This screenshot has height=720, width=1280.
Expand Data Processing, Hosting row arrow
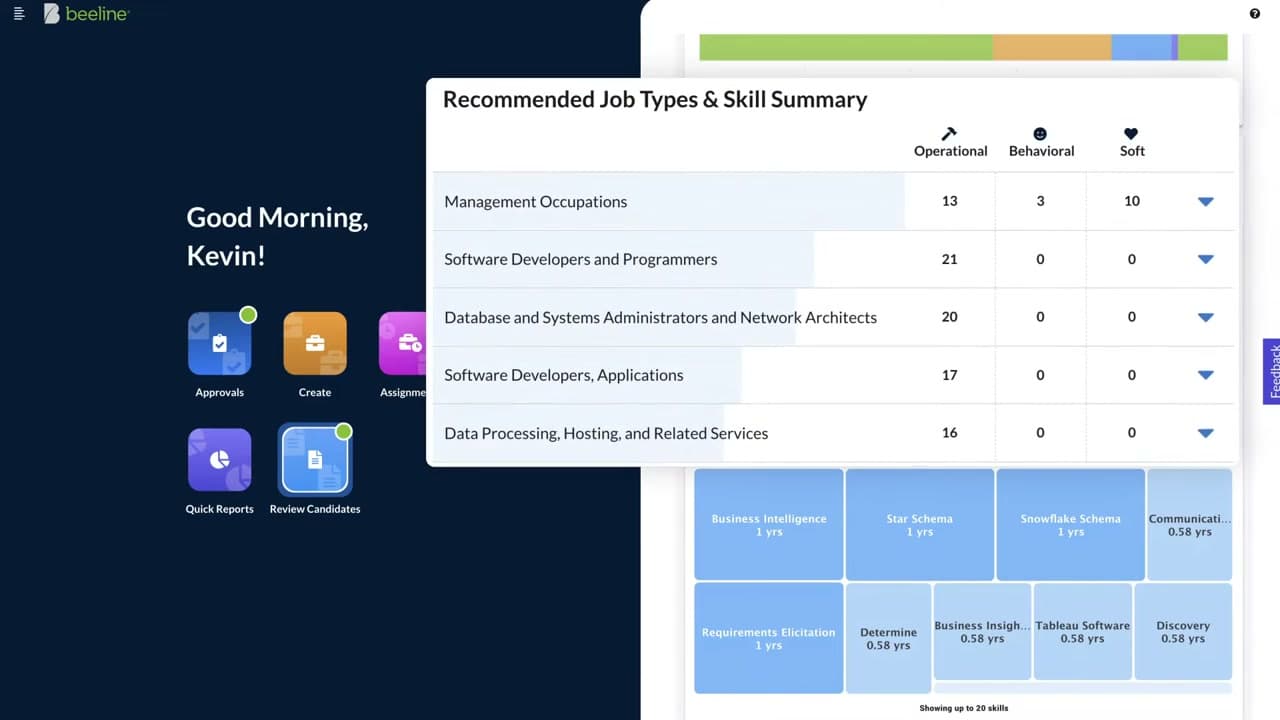click(1205, 433)
